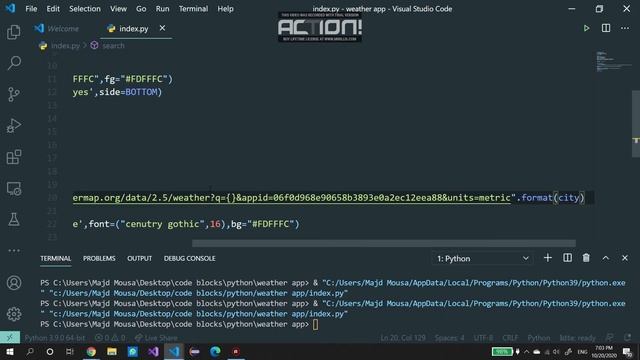Change end of line sequence CRLF
Screen dimensions: 640x360
pyautogui.click(x=510, y=338)
